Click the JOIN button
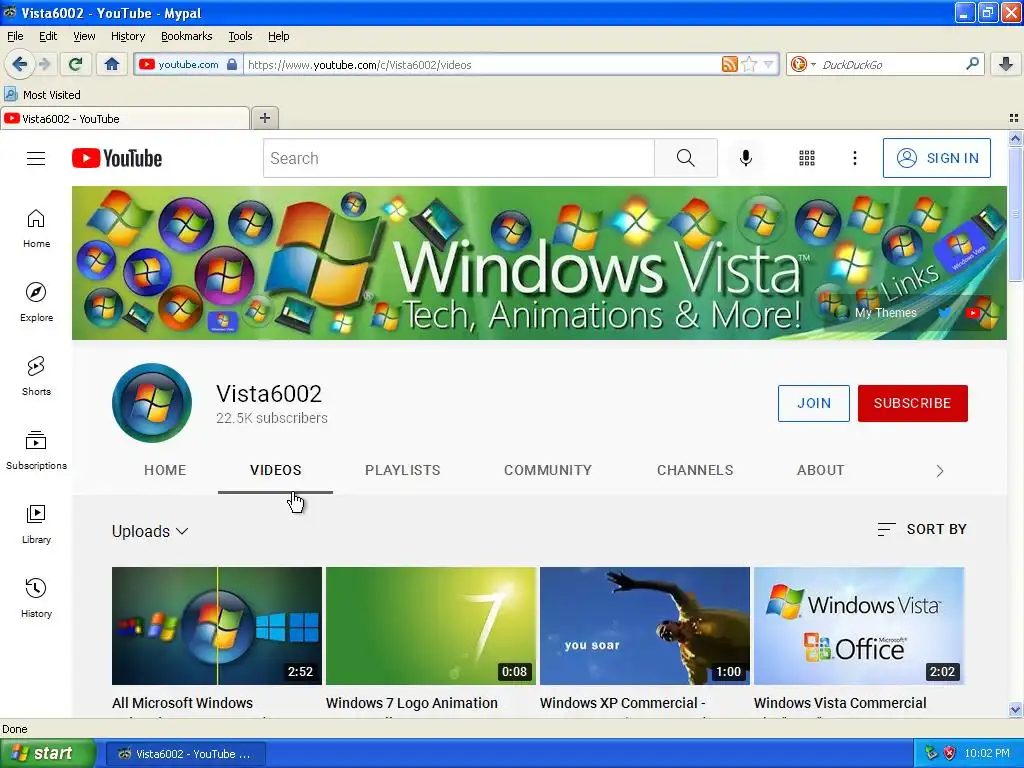Viewport: 1024px width, 768px height. [814, 403]
